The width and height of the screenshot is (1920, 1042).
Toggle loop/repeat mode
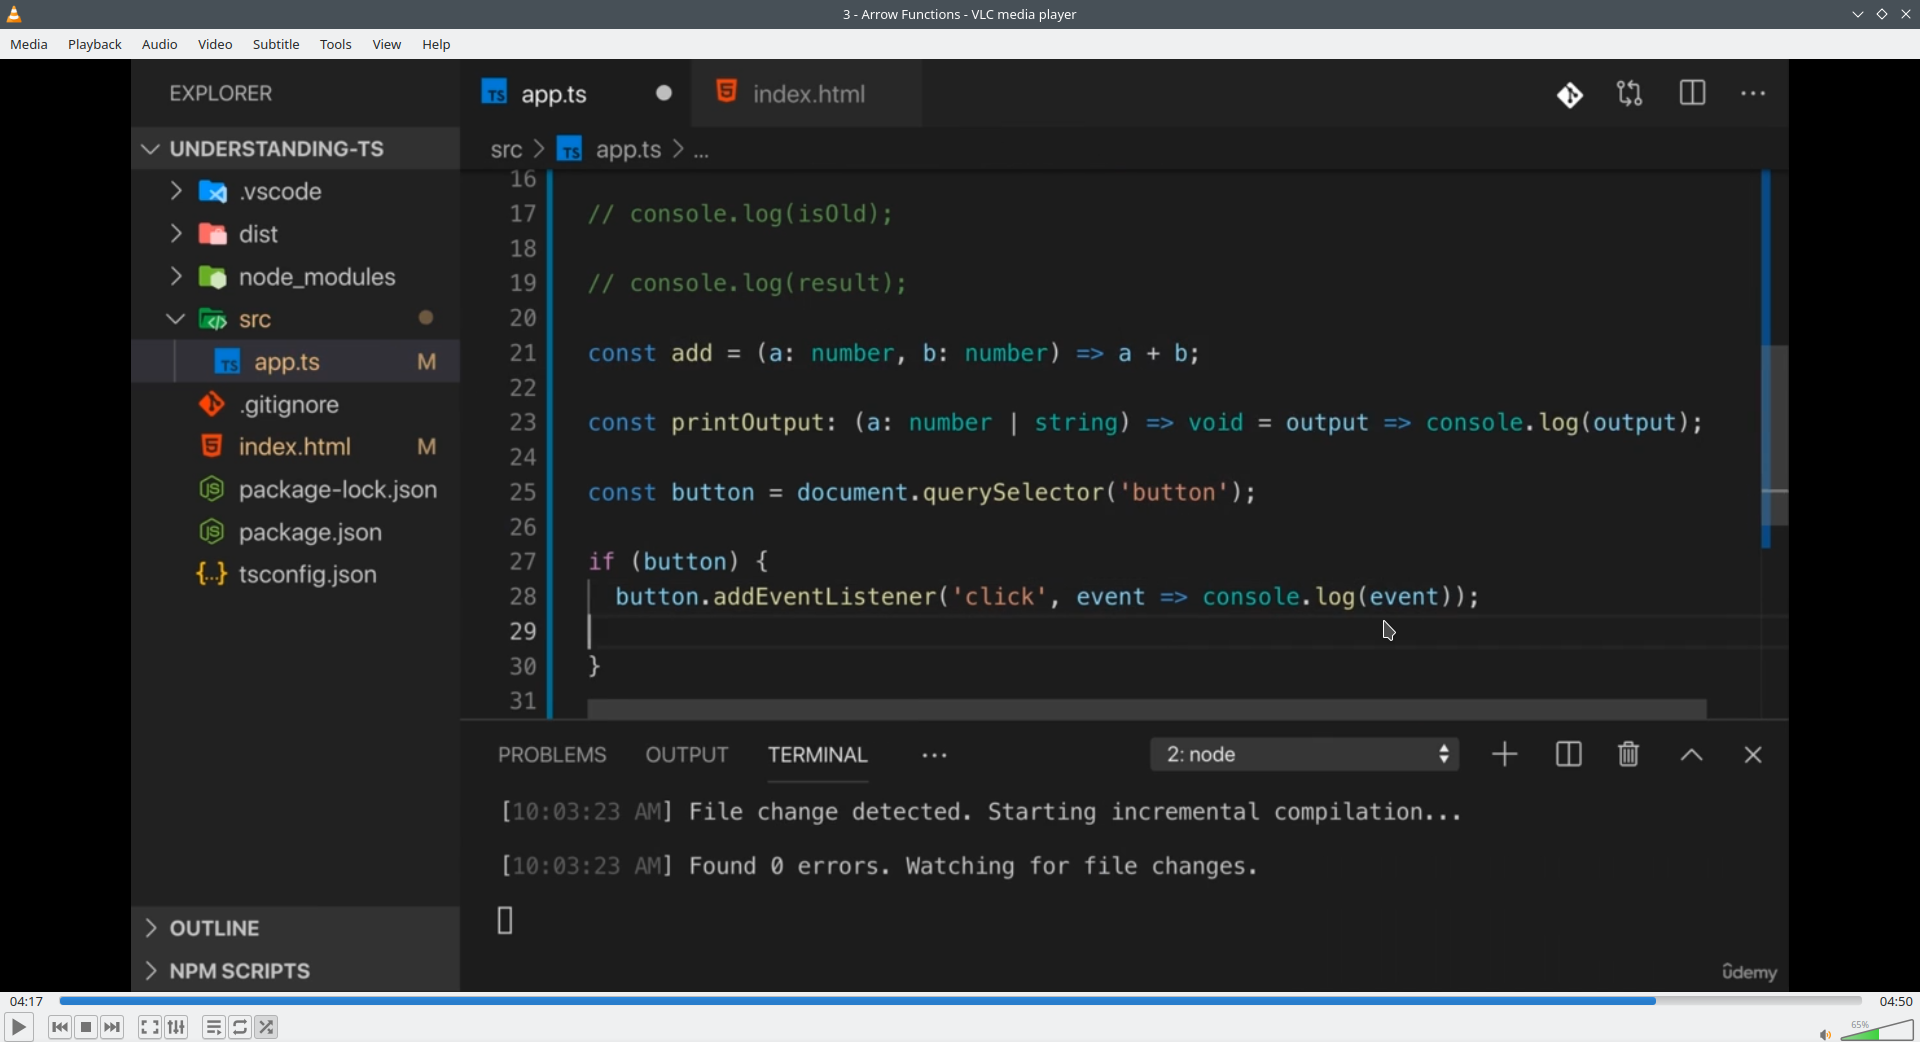241,1027
